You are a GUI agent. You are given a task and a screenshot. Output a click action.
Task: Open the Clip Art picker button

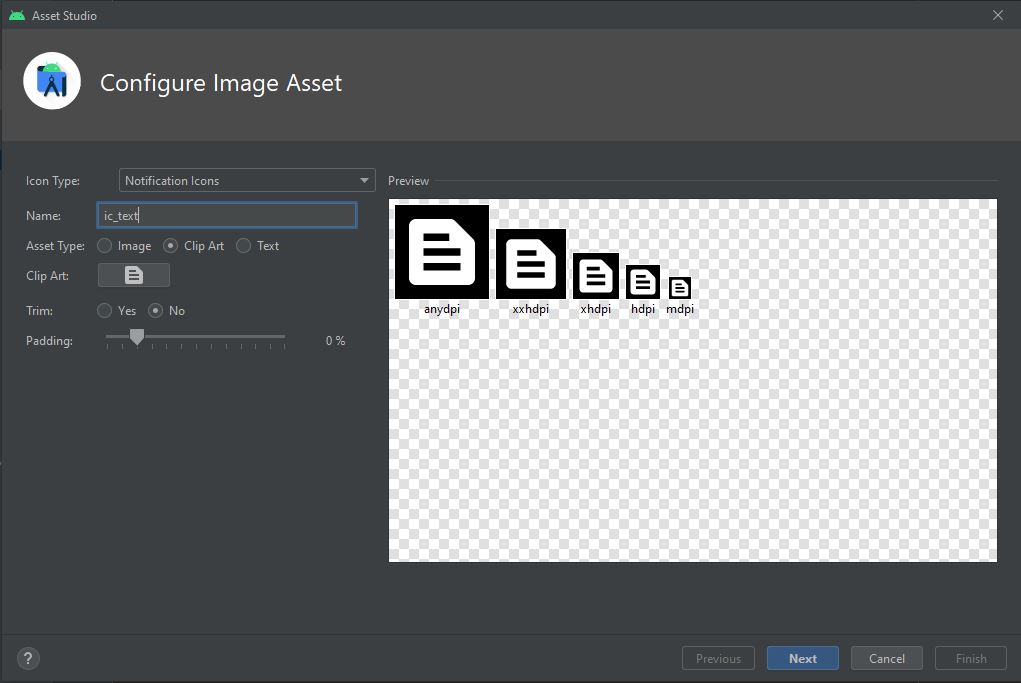click(x=133, y=275)
